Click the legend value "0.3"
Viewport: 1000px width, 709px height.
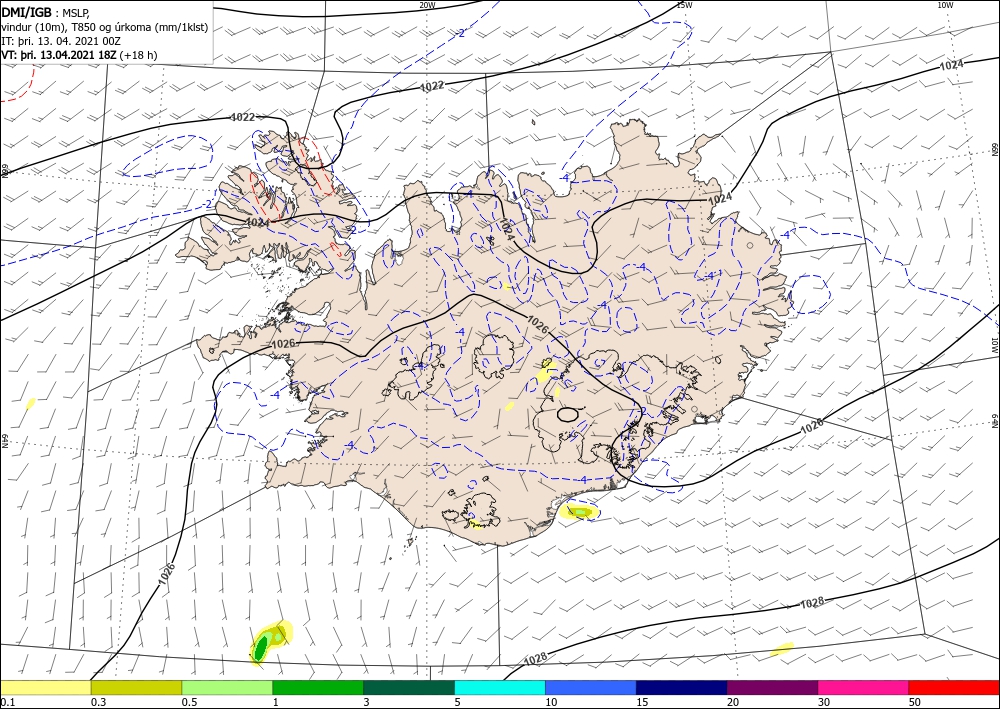point(98,702)
